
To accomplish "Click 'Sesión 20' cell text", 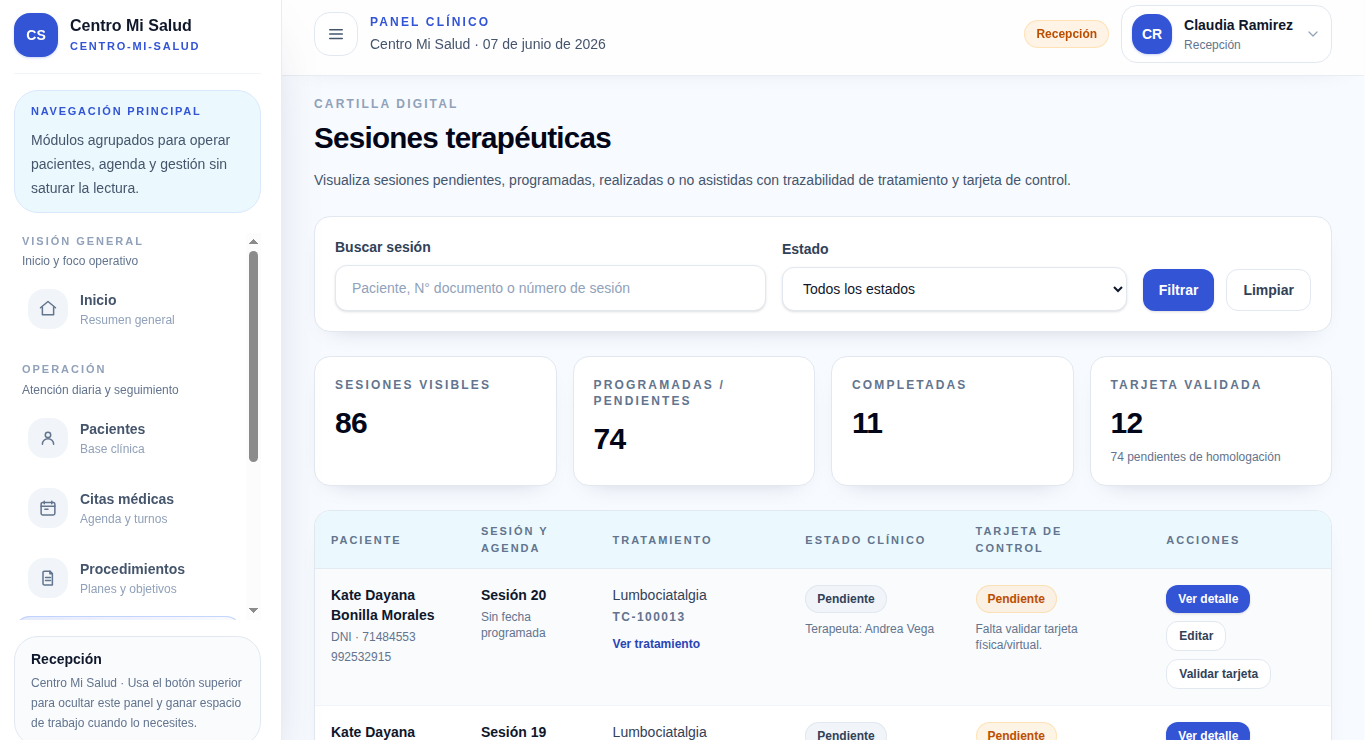I will point(513,595).
